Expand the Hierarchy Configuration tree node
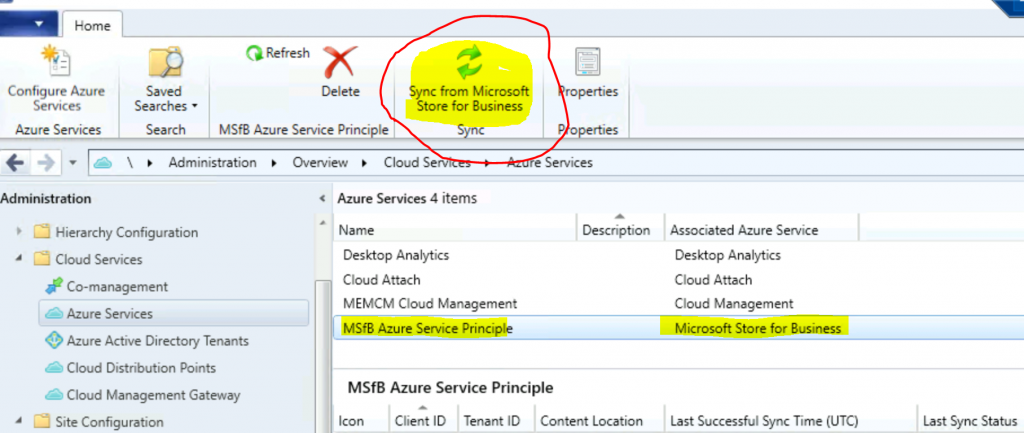The width and height of the screenshot is (1024, 433). pyautogui.click(x=20, y=231)
